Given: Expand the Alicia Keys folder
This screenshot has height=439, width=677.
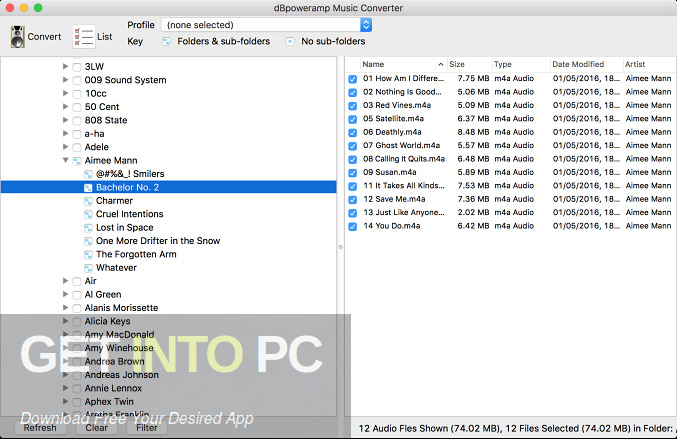Looking at the screenshot, I should 66,321.
